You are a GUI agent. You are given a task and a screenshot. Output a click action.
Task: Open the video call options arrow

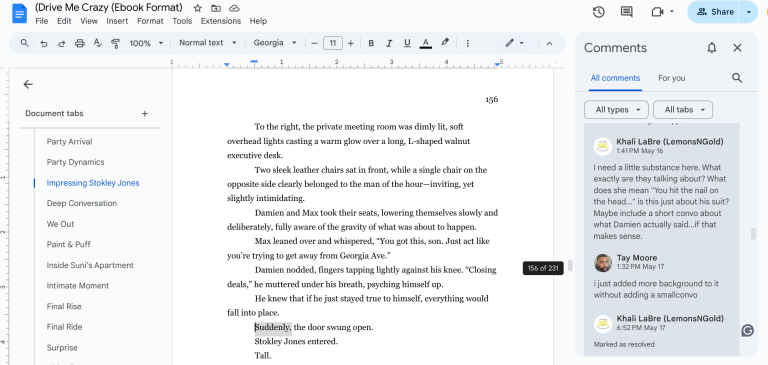[x=672, y=12]
